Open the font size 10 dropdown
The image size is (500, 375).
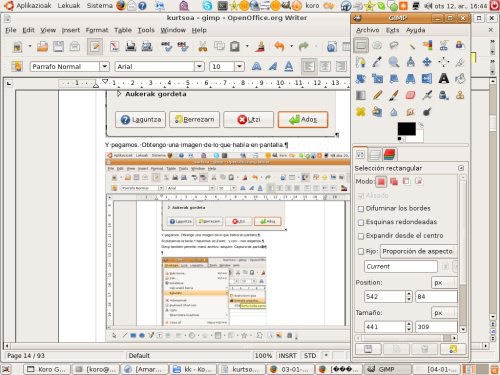tap(239, 66)
